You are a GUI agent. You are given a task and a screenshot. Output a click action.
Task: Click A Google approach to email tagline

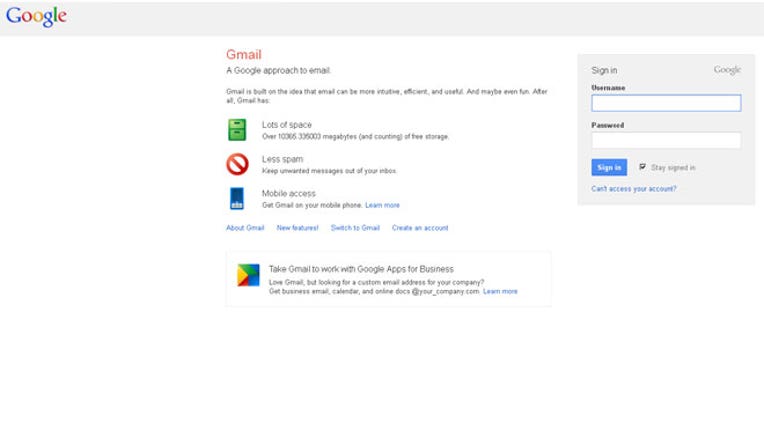(278, 70)
